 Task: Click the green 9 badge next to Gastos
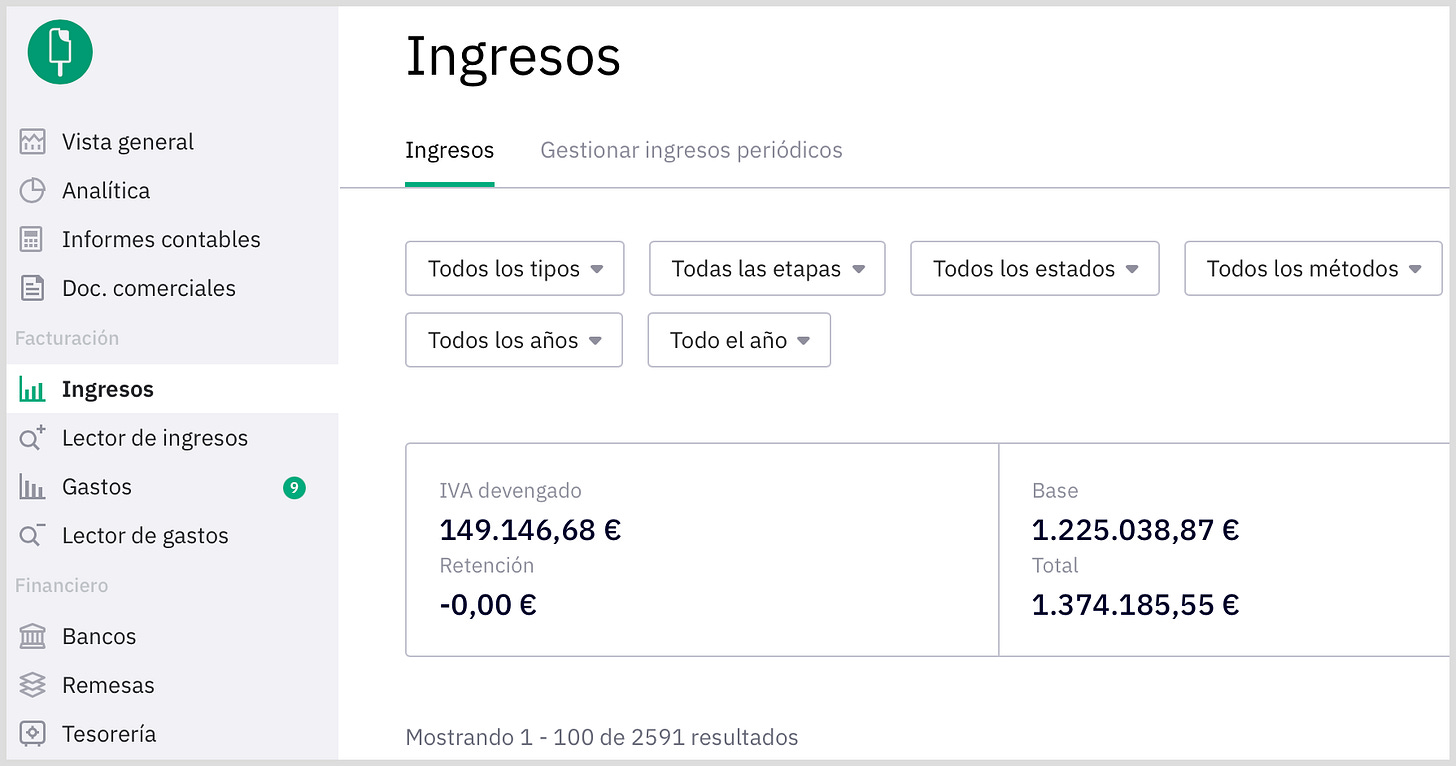point(294,486)
